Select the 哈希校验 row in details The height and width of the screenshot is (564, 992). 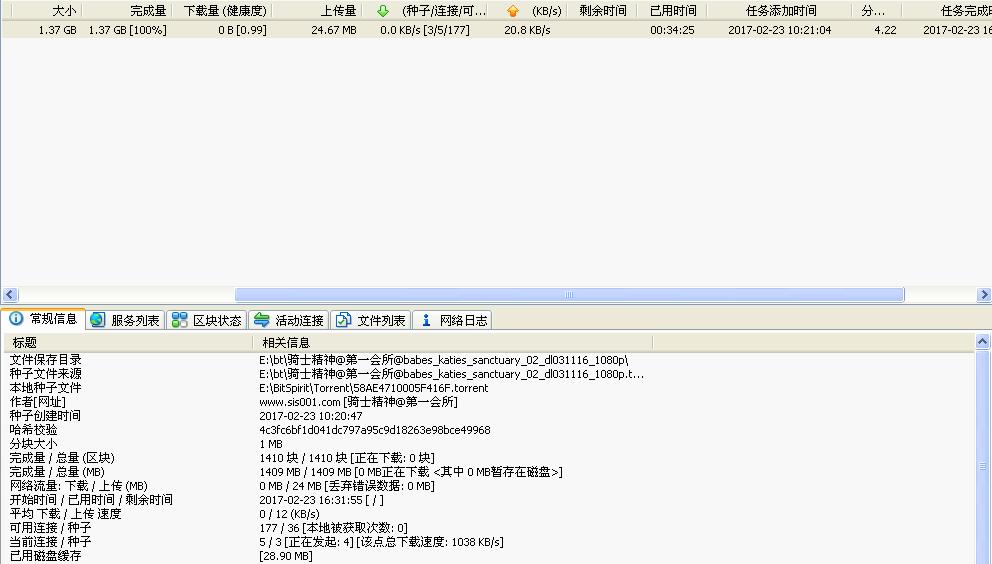point(33,430)
